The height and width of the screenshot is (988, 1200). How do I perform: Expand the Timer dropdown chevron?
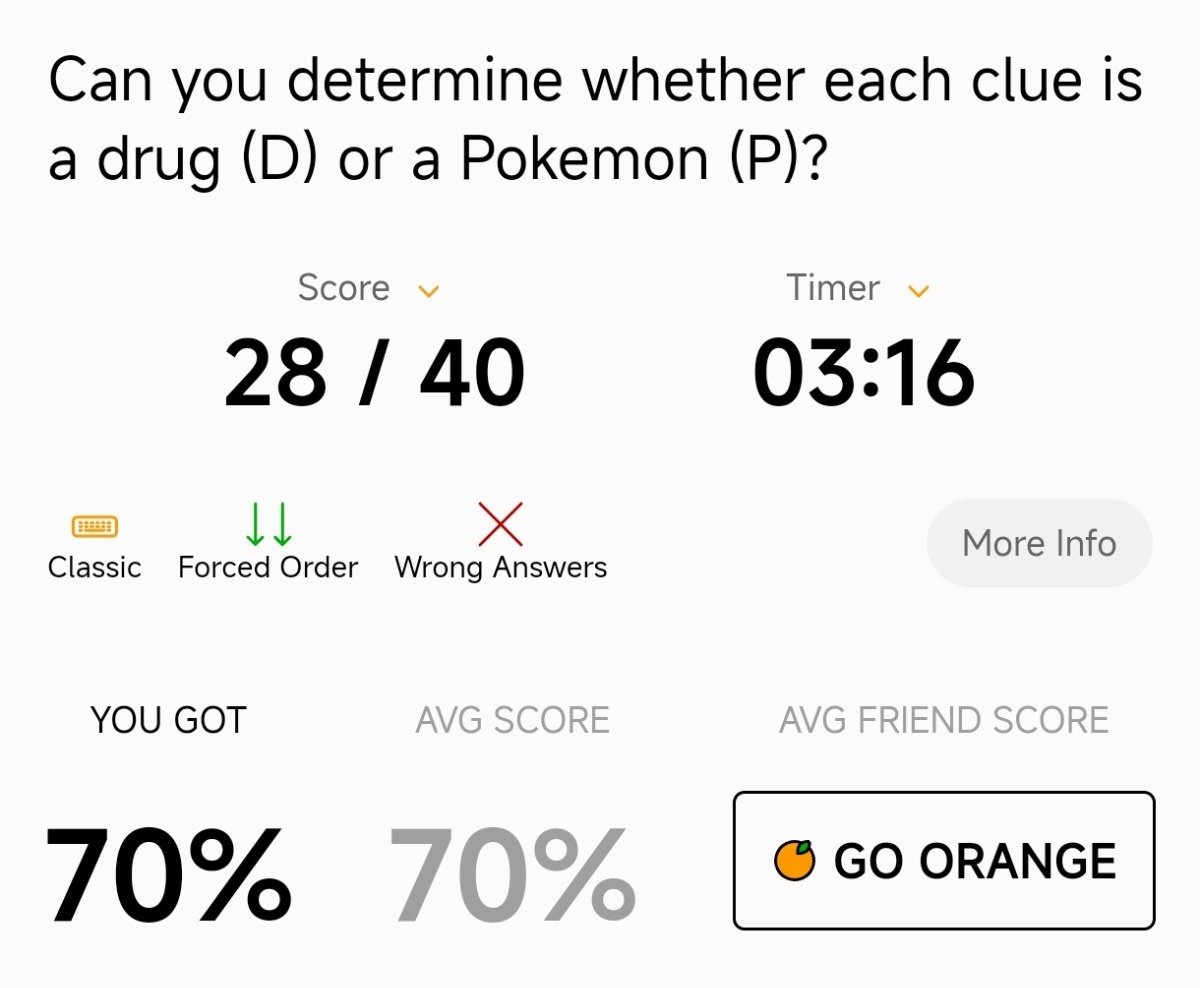coord(918,291)
